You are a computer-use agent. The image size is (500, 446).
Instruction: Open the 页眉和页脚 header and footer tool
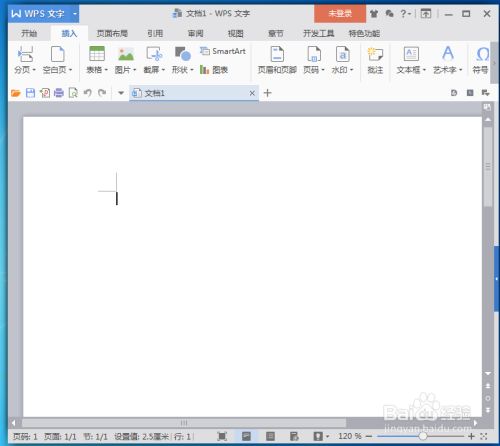coord(277,60)
